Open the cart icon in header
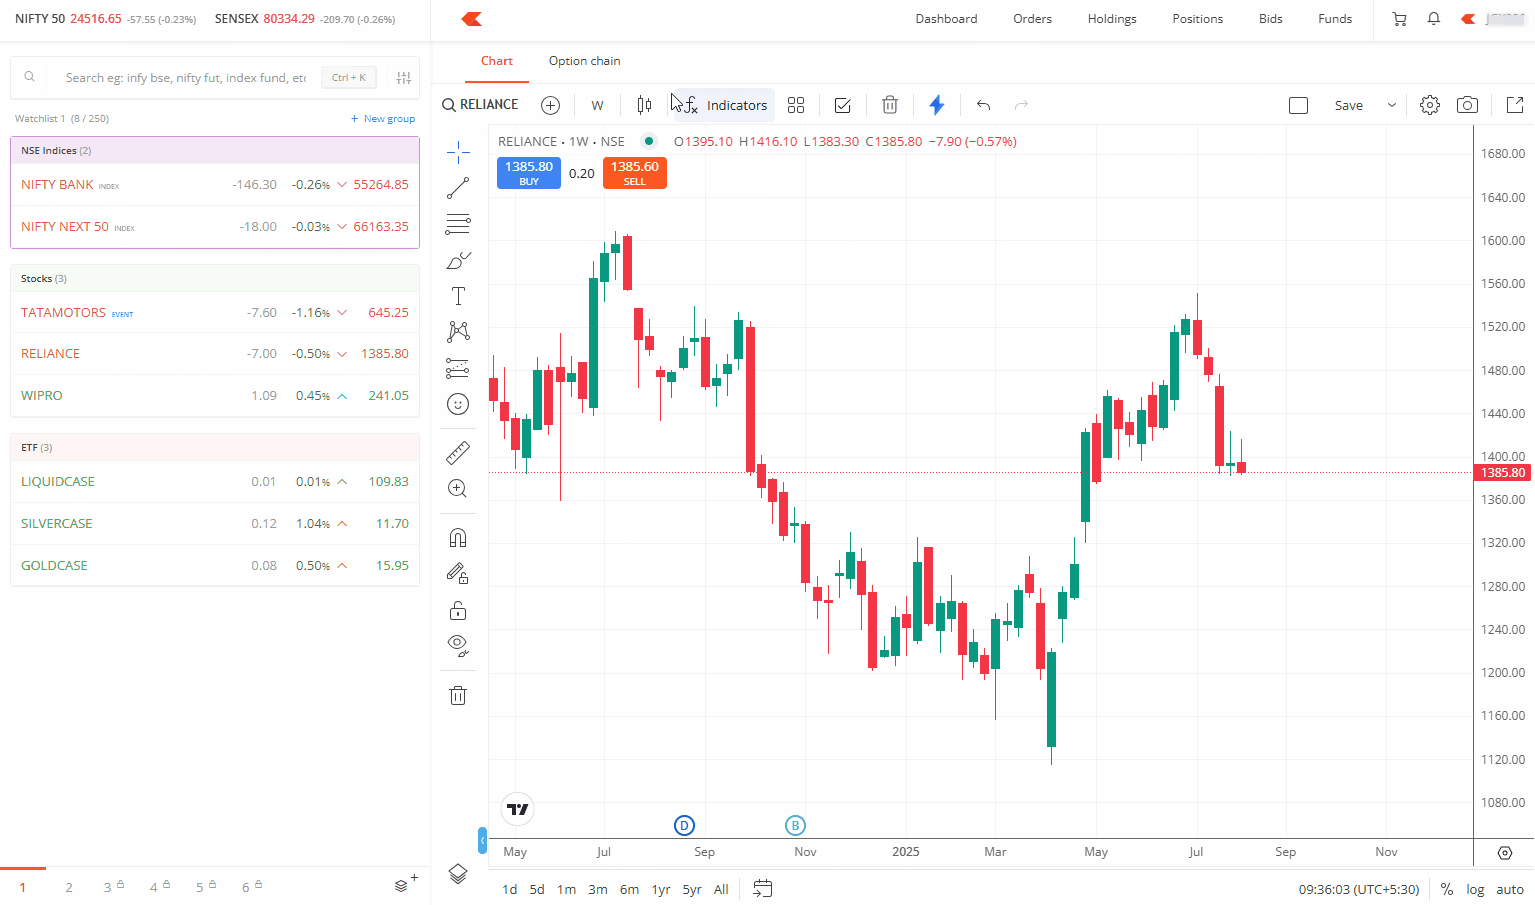Screen dimensions: 1535x905 1399,19
